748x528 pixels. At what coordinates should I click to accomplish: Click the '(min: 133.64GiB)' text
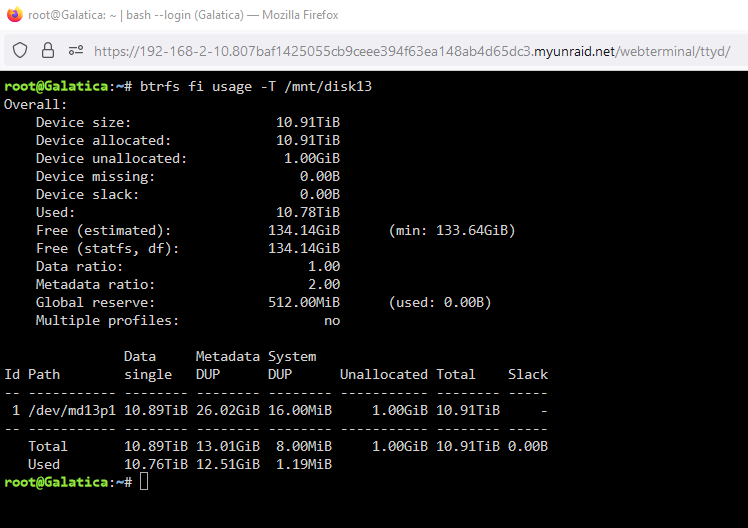coord(452,230)
